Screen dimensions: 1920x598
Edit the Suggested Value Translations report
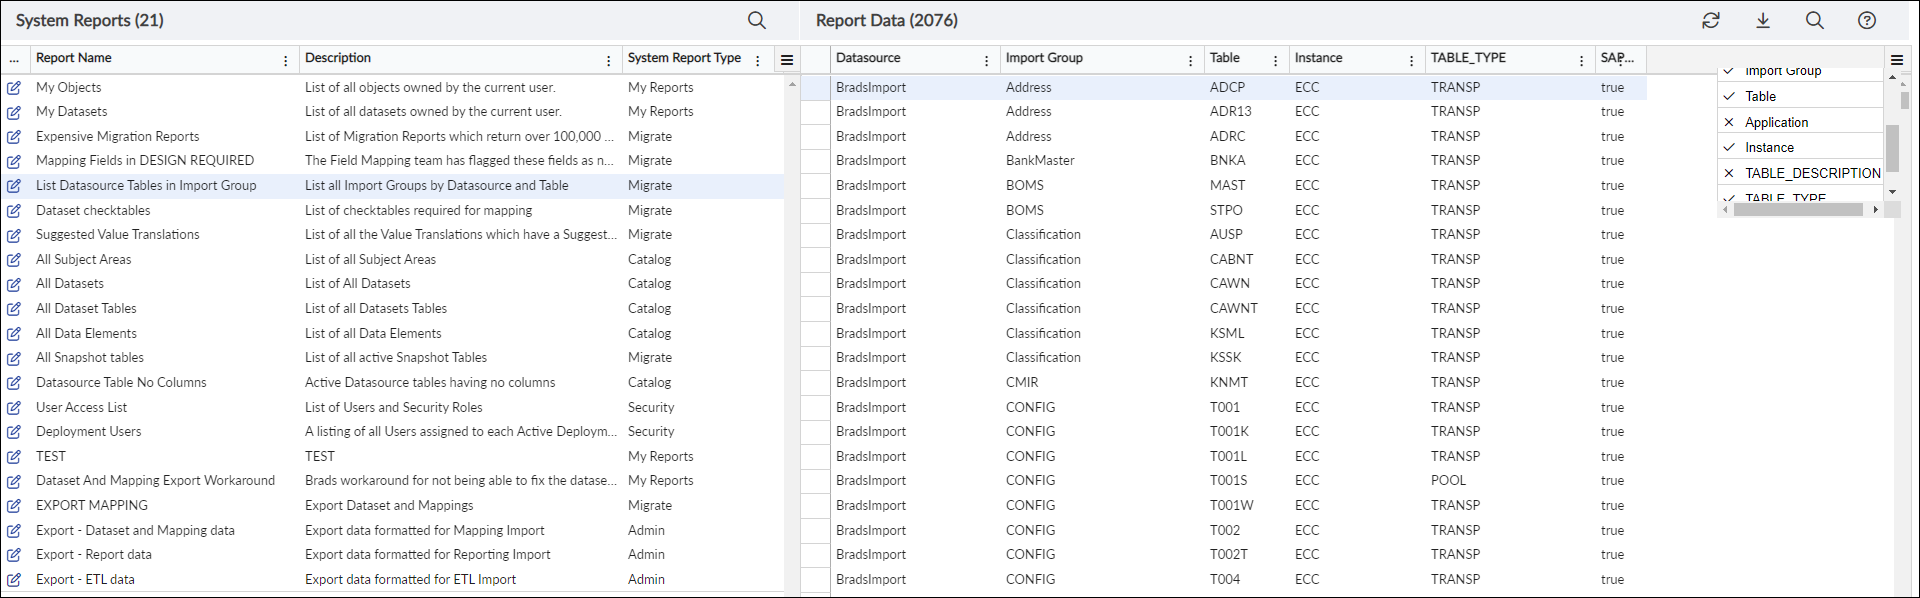(14, 235)
